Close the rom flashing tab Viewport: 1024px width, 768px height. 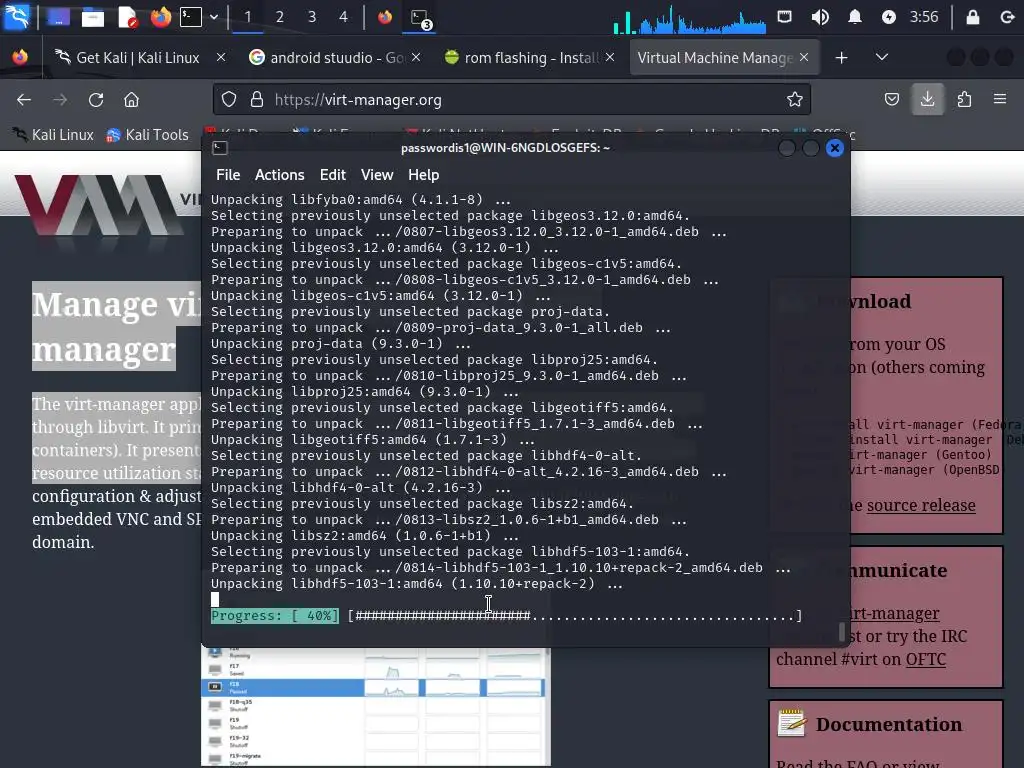click(610, 57)
